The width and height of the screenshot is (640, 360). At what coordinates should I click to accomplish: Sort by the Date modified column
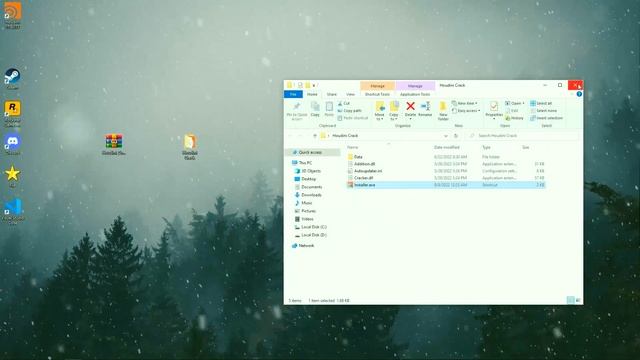(x=447, y=147)
